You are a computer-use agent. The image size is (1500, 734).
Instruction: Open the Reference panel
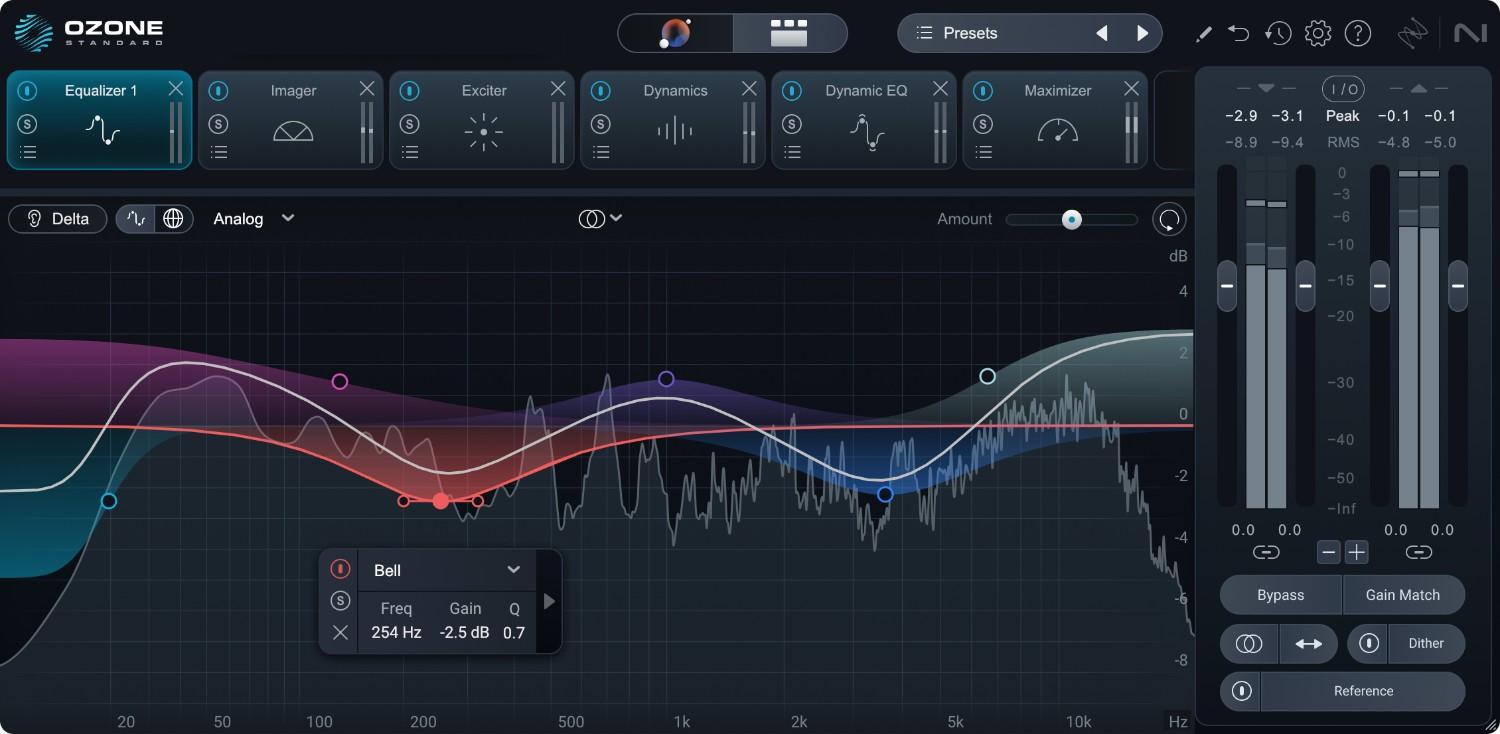(x=1363, y=691)
